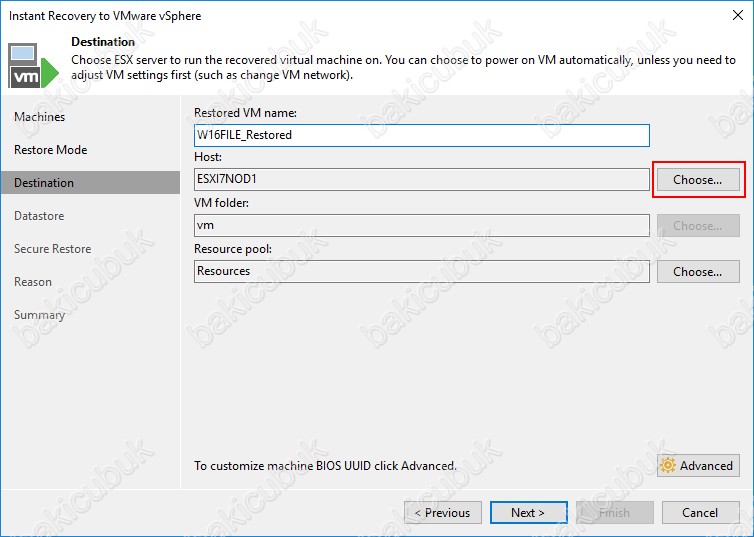Click the Resource pool field showing Resources
This screenshot has height=537, width=754.
click(x=422, y=271)
